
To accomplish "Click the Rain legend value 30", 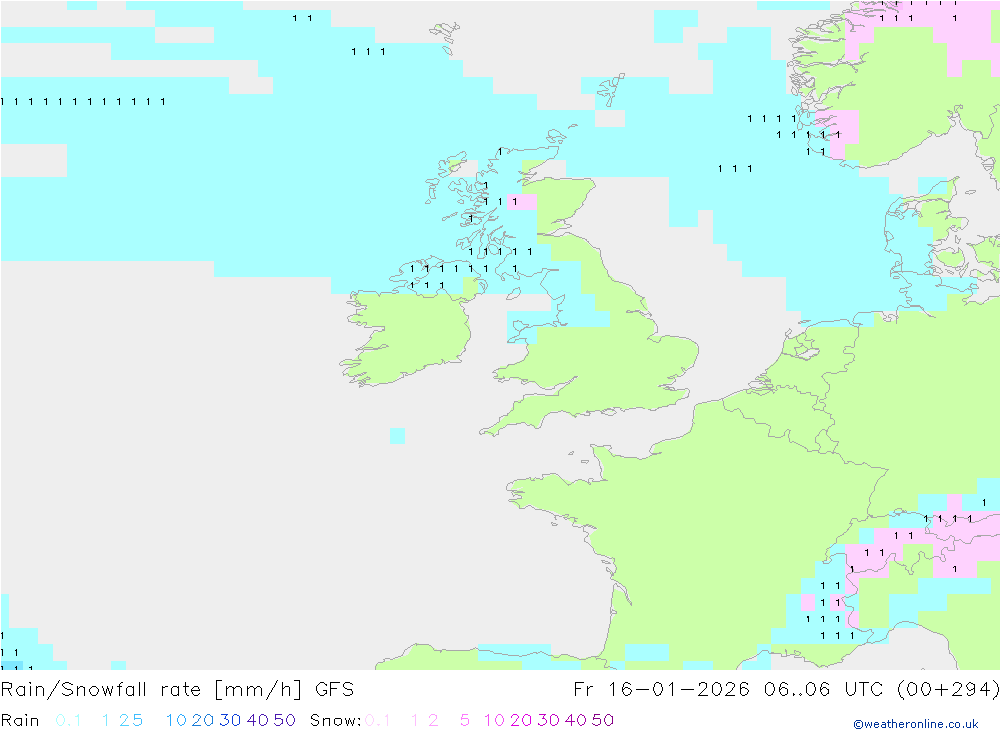I will pyautogui.click(x=230, y=720).
